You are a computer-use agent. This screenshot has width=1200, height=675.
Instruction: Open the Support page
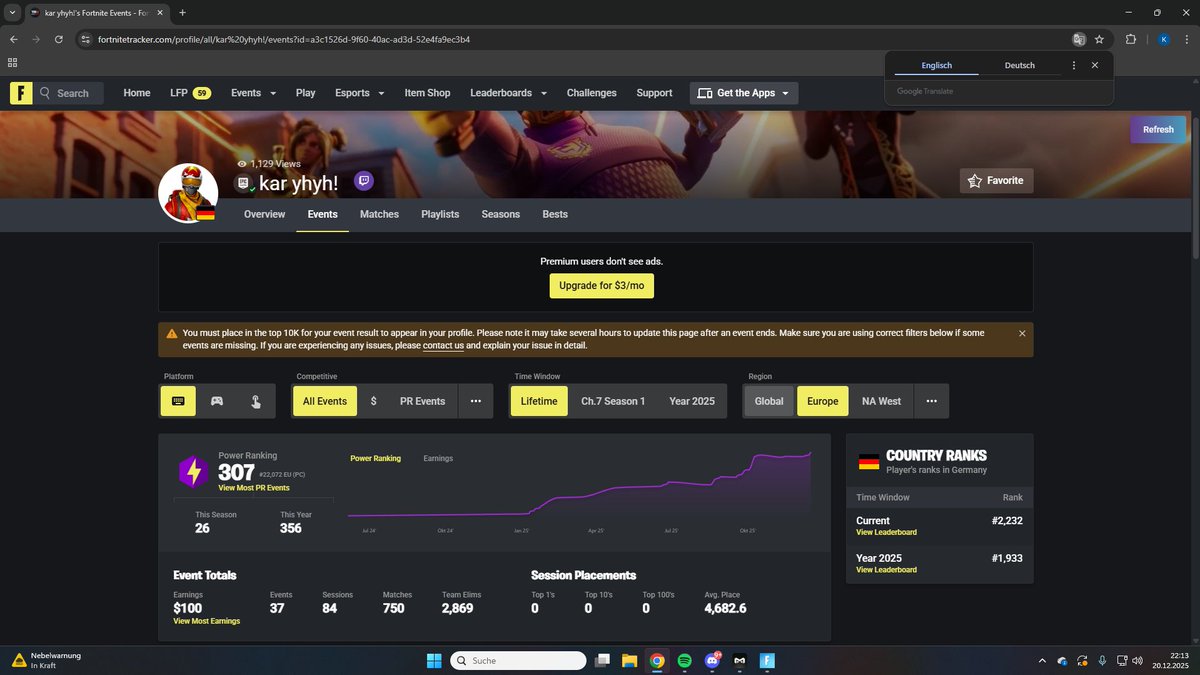tap(654, 93)
